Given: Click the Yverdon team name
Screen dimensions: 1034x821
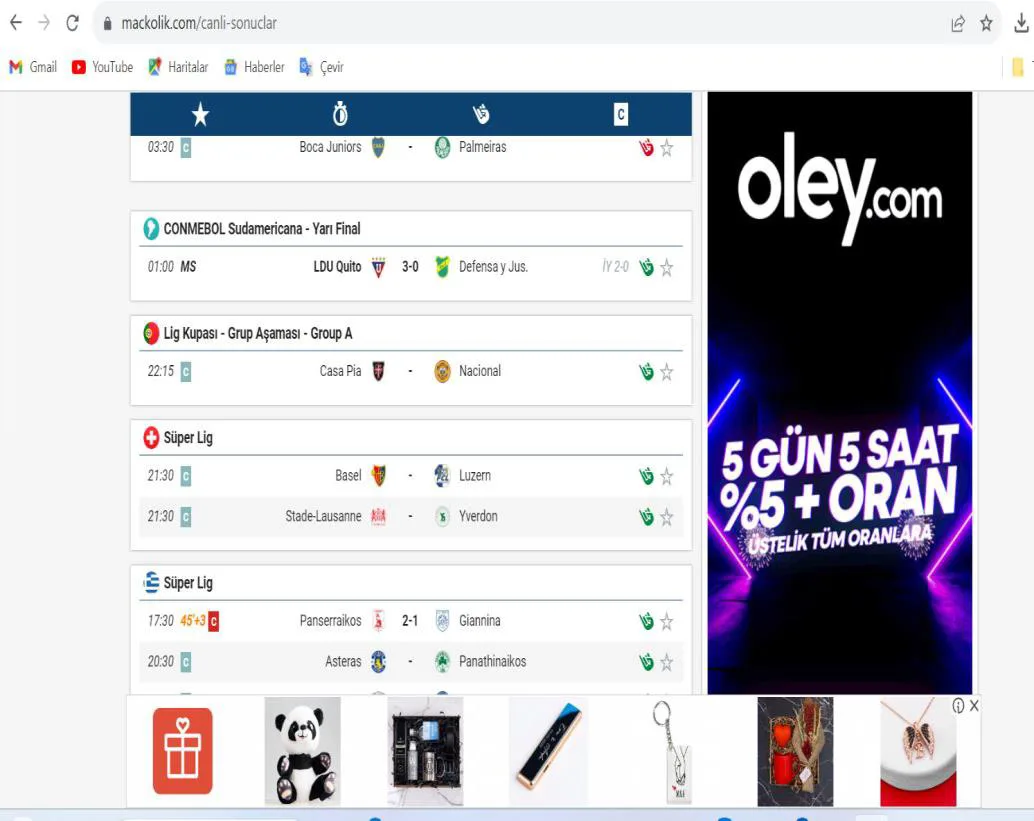Looking at the screenshot, I should point(478,516).
